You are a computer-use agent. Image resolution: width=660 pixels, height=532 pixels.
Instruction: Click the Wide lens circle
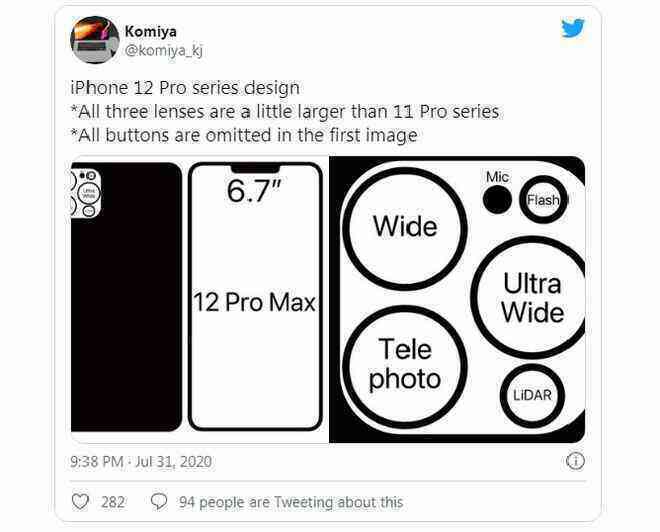(405, 229)
